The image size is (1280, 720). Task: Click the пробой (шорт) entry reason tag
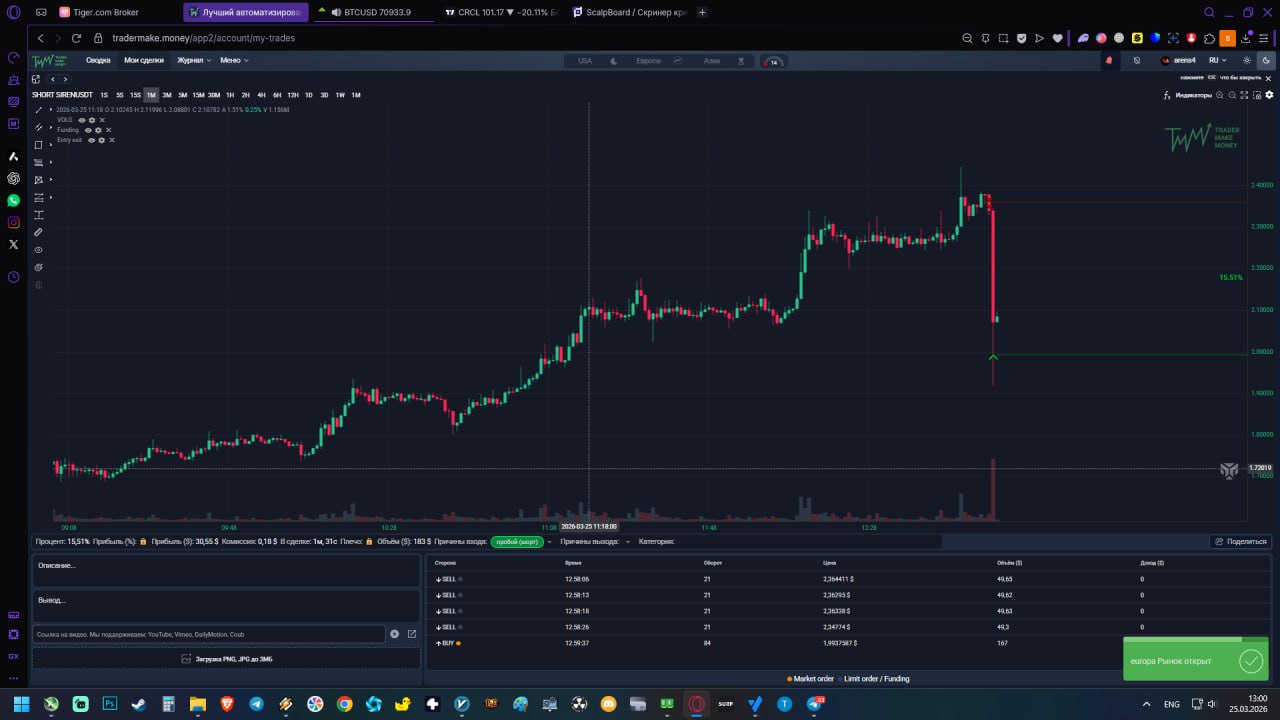coord(517,542)
